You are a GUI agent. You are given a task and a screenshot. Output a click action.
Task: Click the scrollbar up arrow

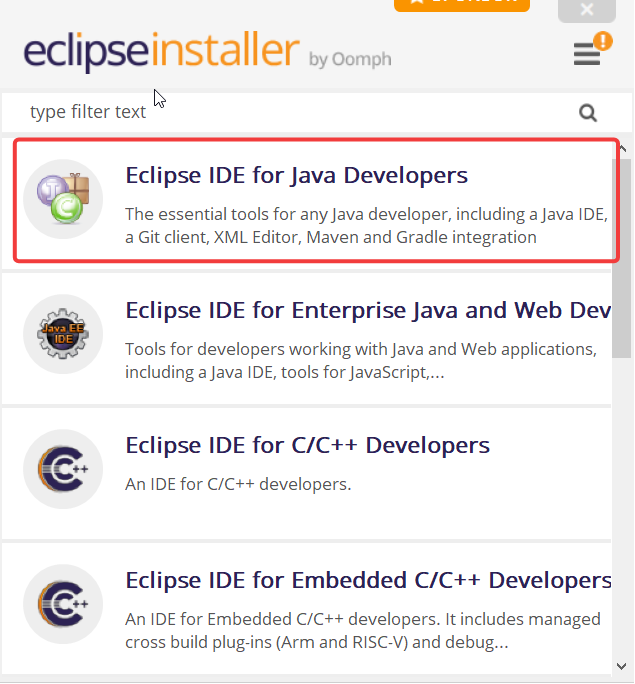[622, 149]
